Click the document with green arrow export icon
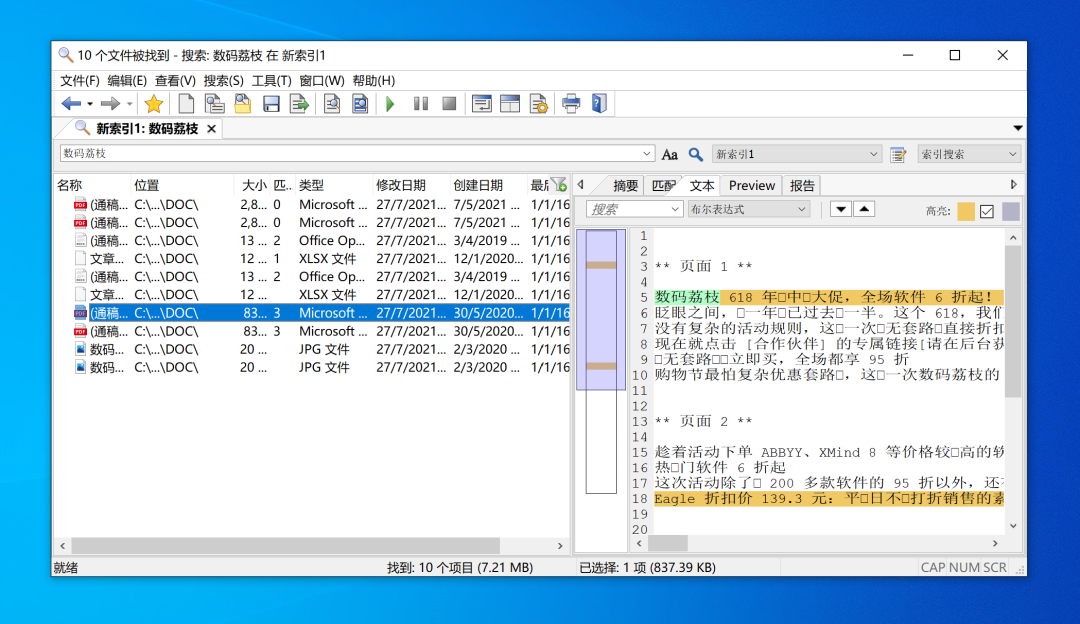The height and width of the screenshot is (624, 1080). point(300,104)
